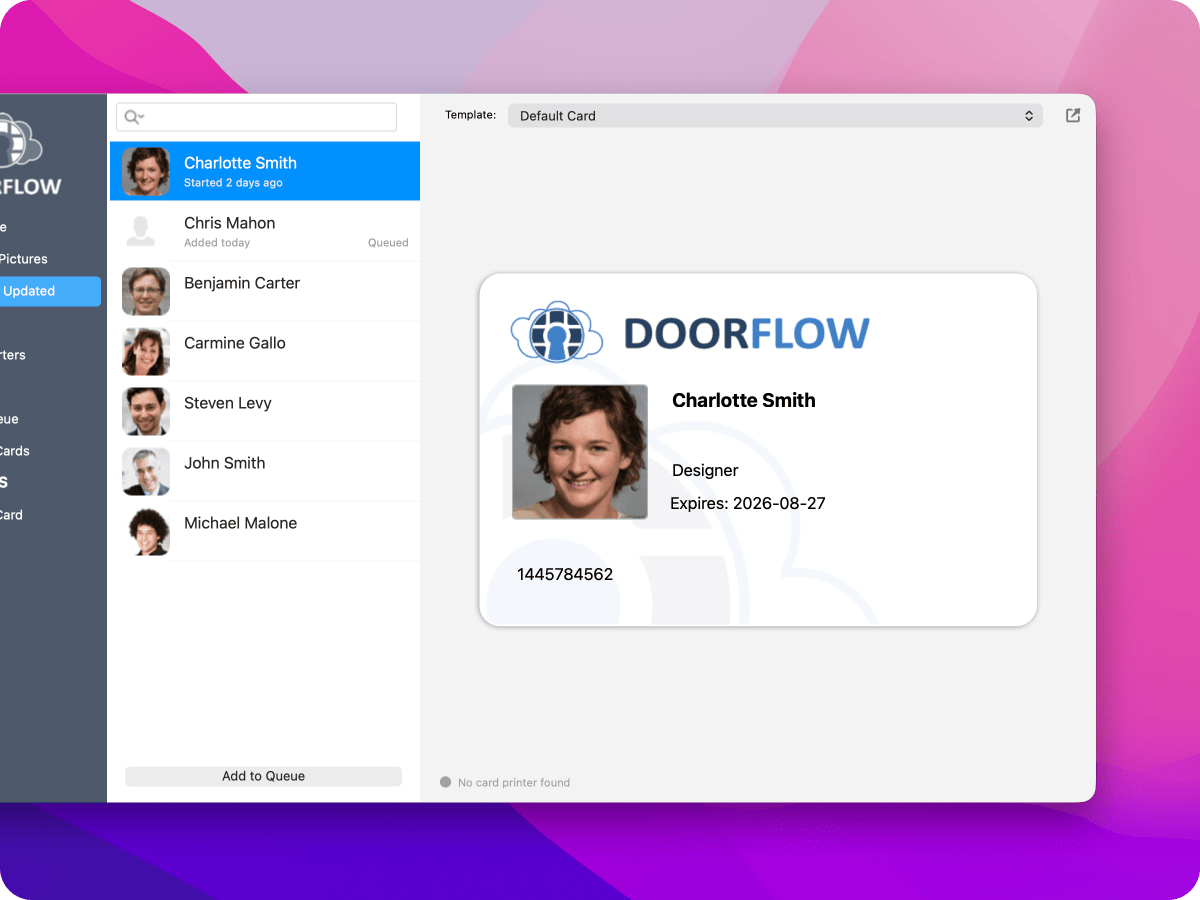The width and height of the screenshot is (1200, 900).
Task: Click Benjamin Carter's avatar thumbnail
Action: point(146,292)
